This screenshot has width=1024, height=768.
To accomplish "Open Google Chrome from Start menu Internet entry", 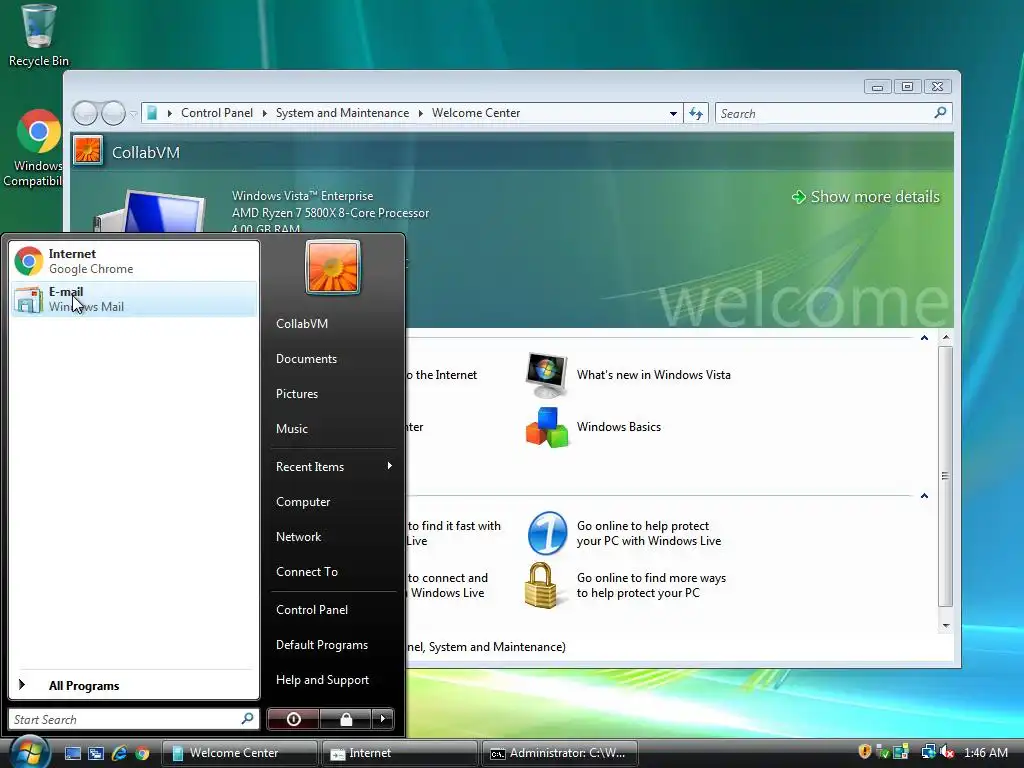I will (x=134, y=261).
